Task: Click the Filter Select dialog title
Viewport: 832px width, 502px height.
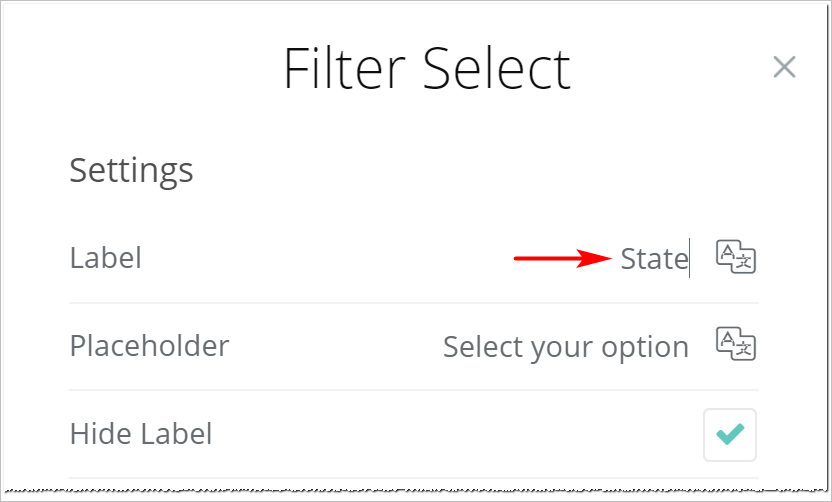Action: [427, 68]
